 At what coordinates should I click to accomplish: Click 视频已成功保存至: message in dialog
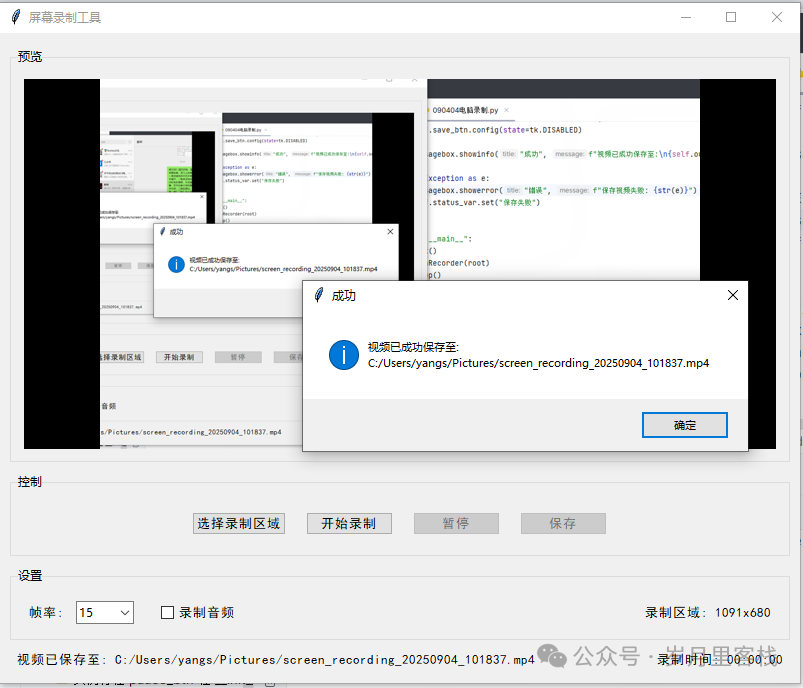413,347
